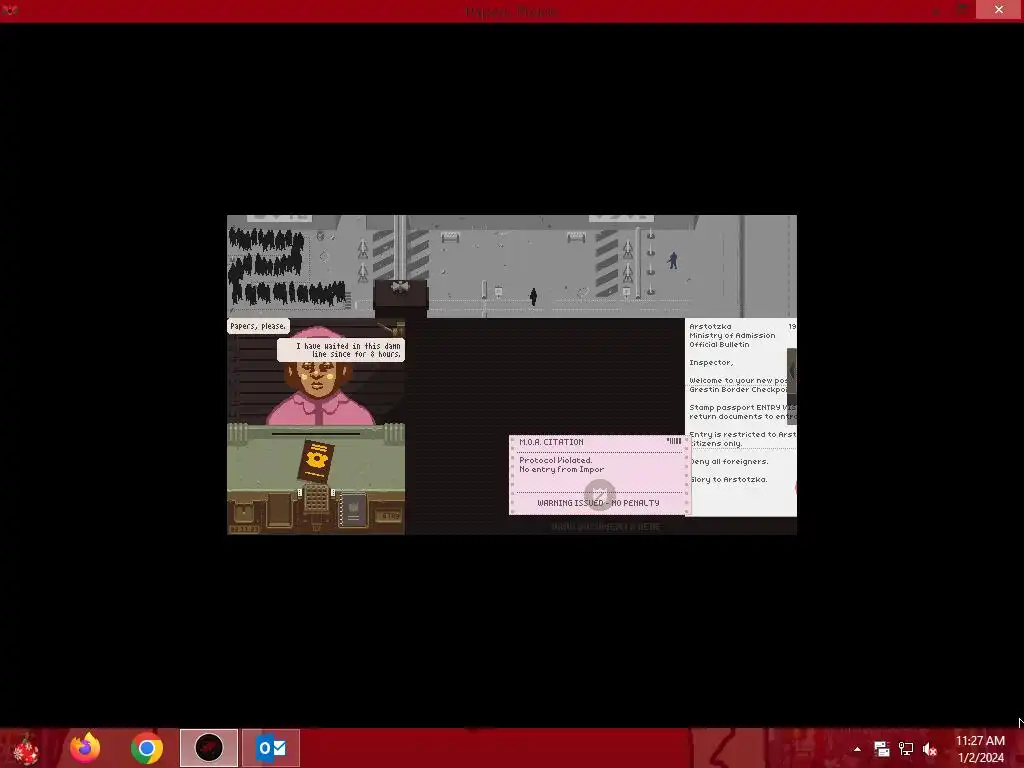
Task: Show hidden system tray icons
Action: pos(857,749)
